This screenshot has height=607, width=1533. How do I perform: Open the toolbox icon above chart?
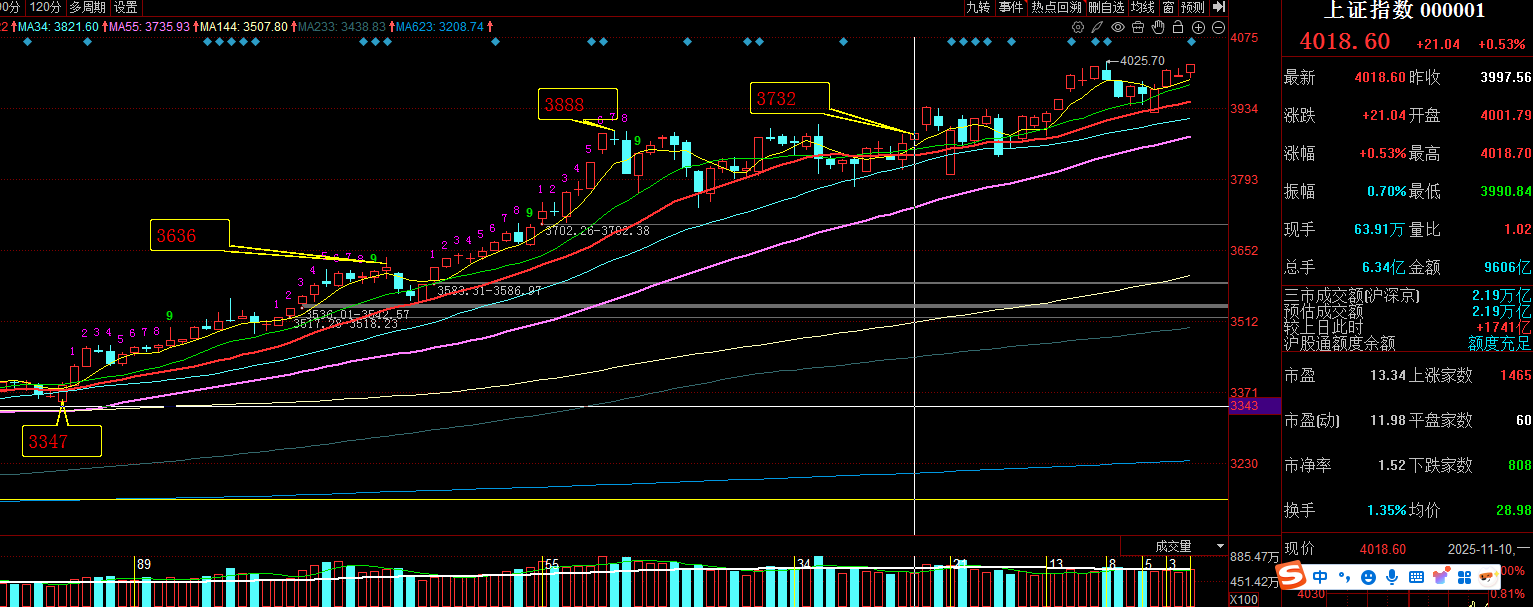1138,27
